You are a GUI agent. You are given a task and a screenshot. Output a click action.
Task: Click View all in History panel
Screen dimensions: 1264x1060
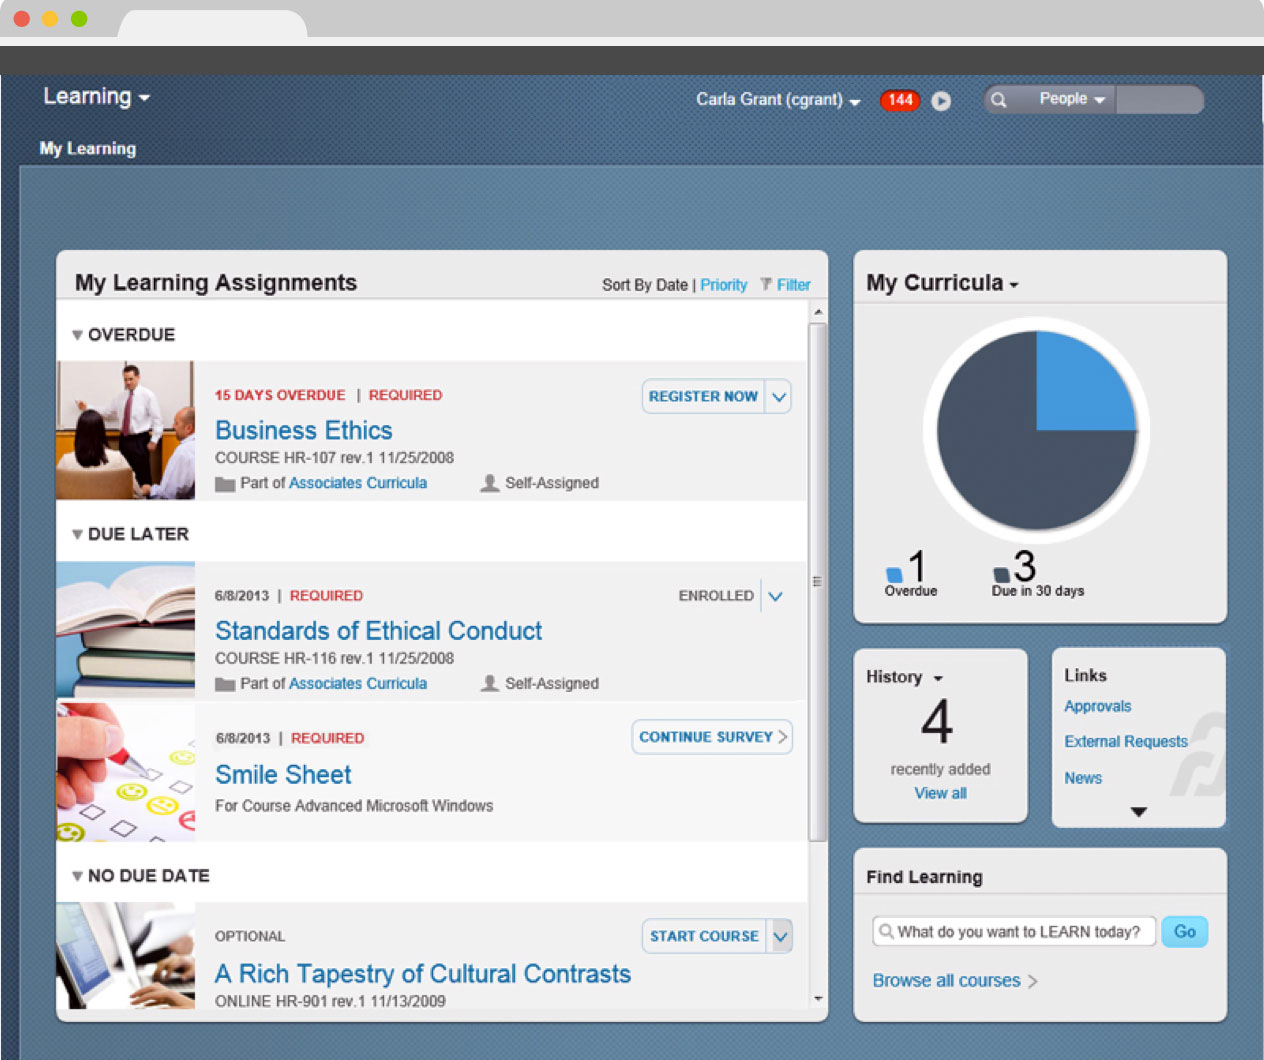point(940,793)
